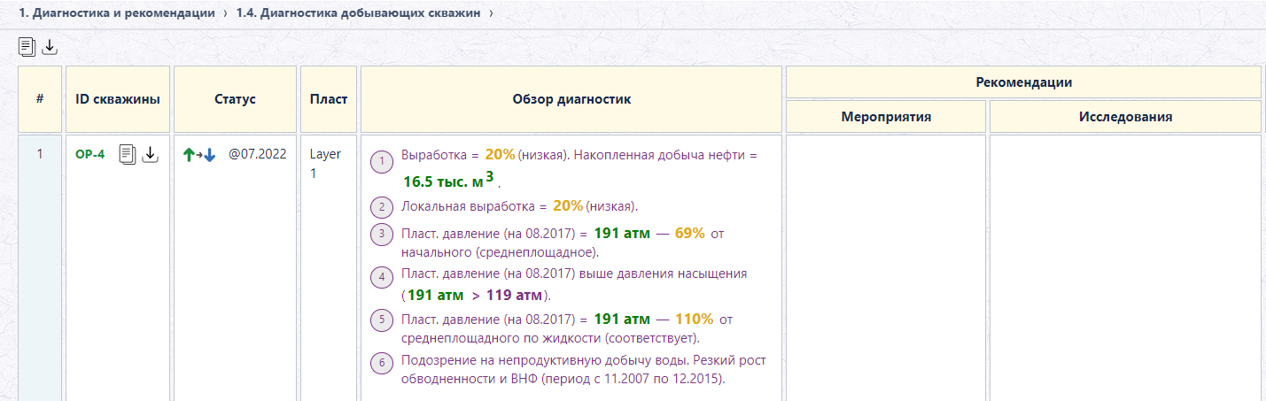Open the OP-4 well link

(90, 155)
